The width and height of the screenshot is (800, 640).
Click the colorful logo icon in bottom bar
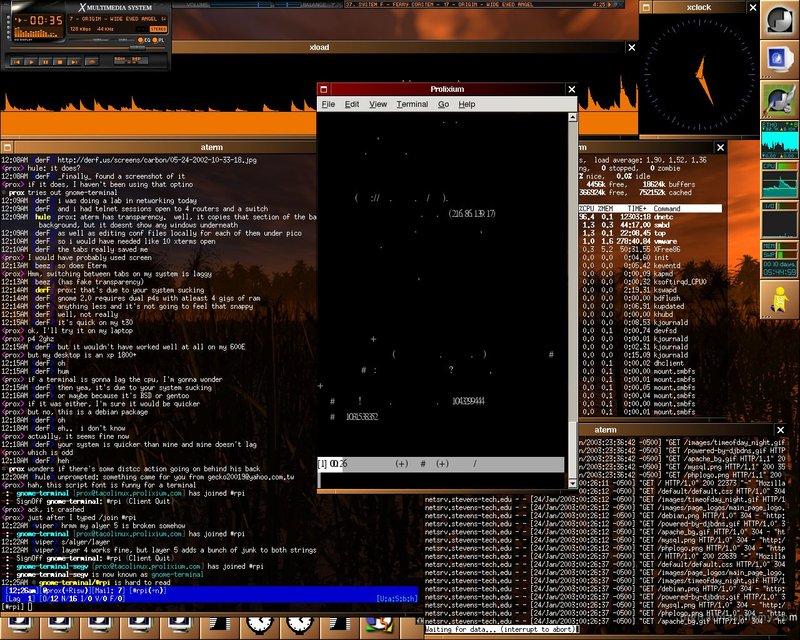coord(379,625)
